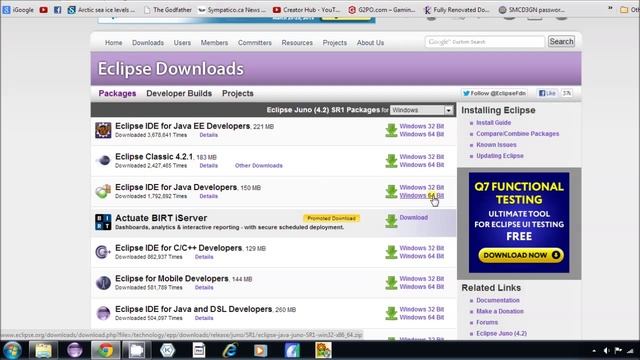Download Java Developers Windows 64 Bit

pyautogui.click(x=422, y=196)
